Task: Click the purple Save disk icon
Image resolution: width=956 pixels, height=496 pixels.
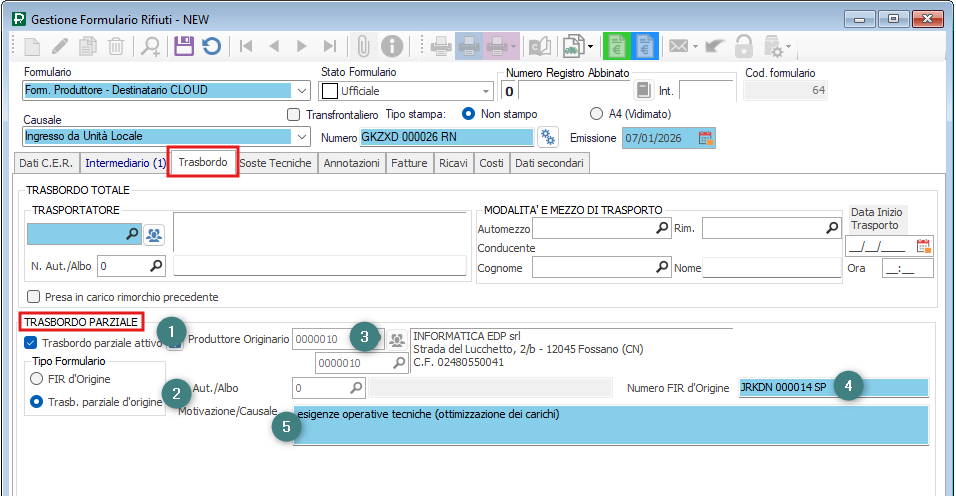Action: click(183, 46)
